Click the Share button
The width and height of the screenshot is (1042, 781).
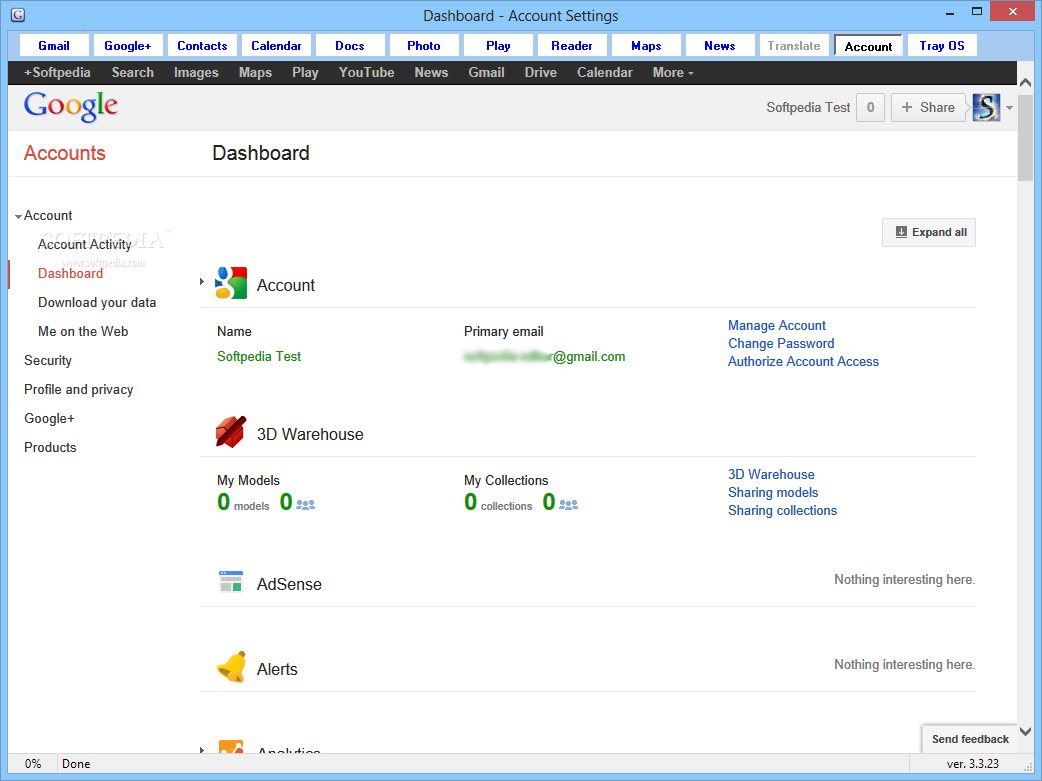coord(928,108)
